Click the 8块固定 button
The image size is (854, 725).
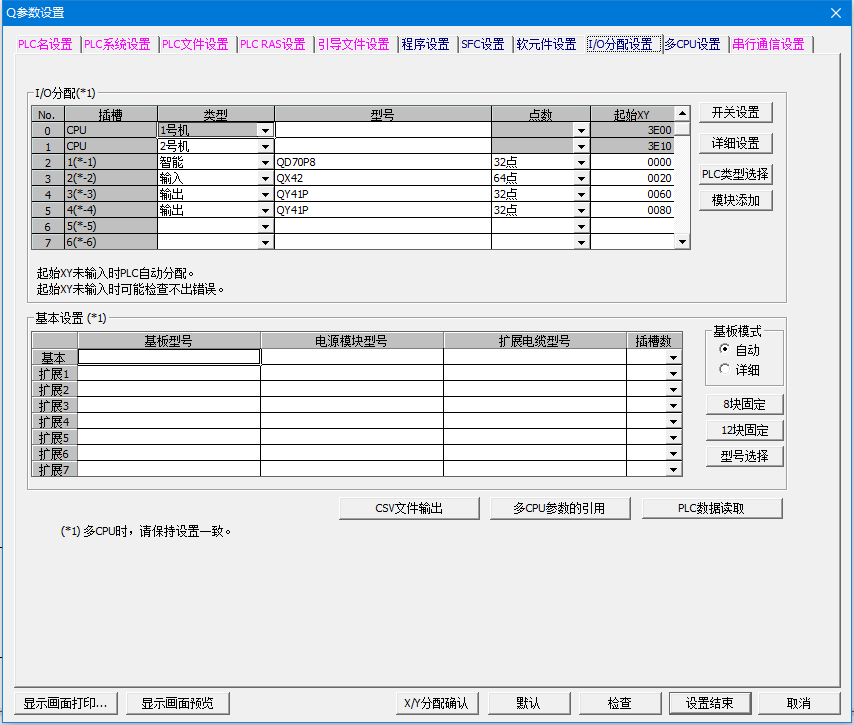pyautogui.click(x=744, y=404)
